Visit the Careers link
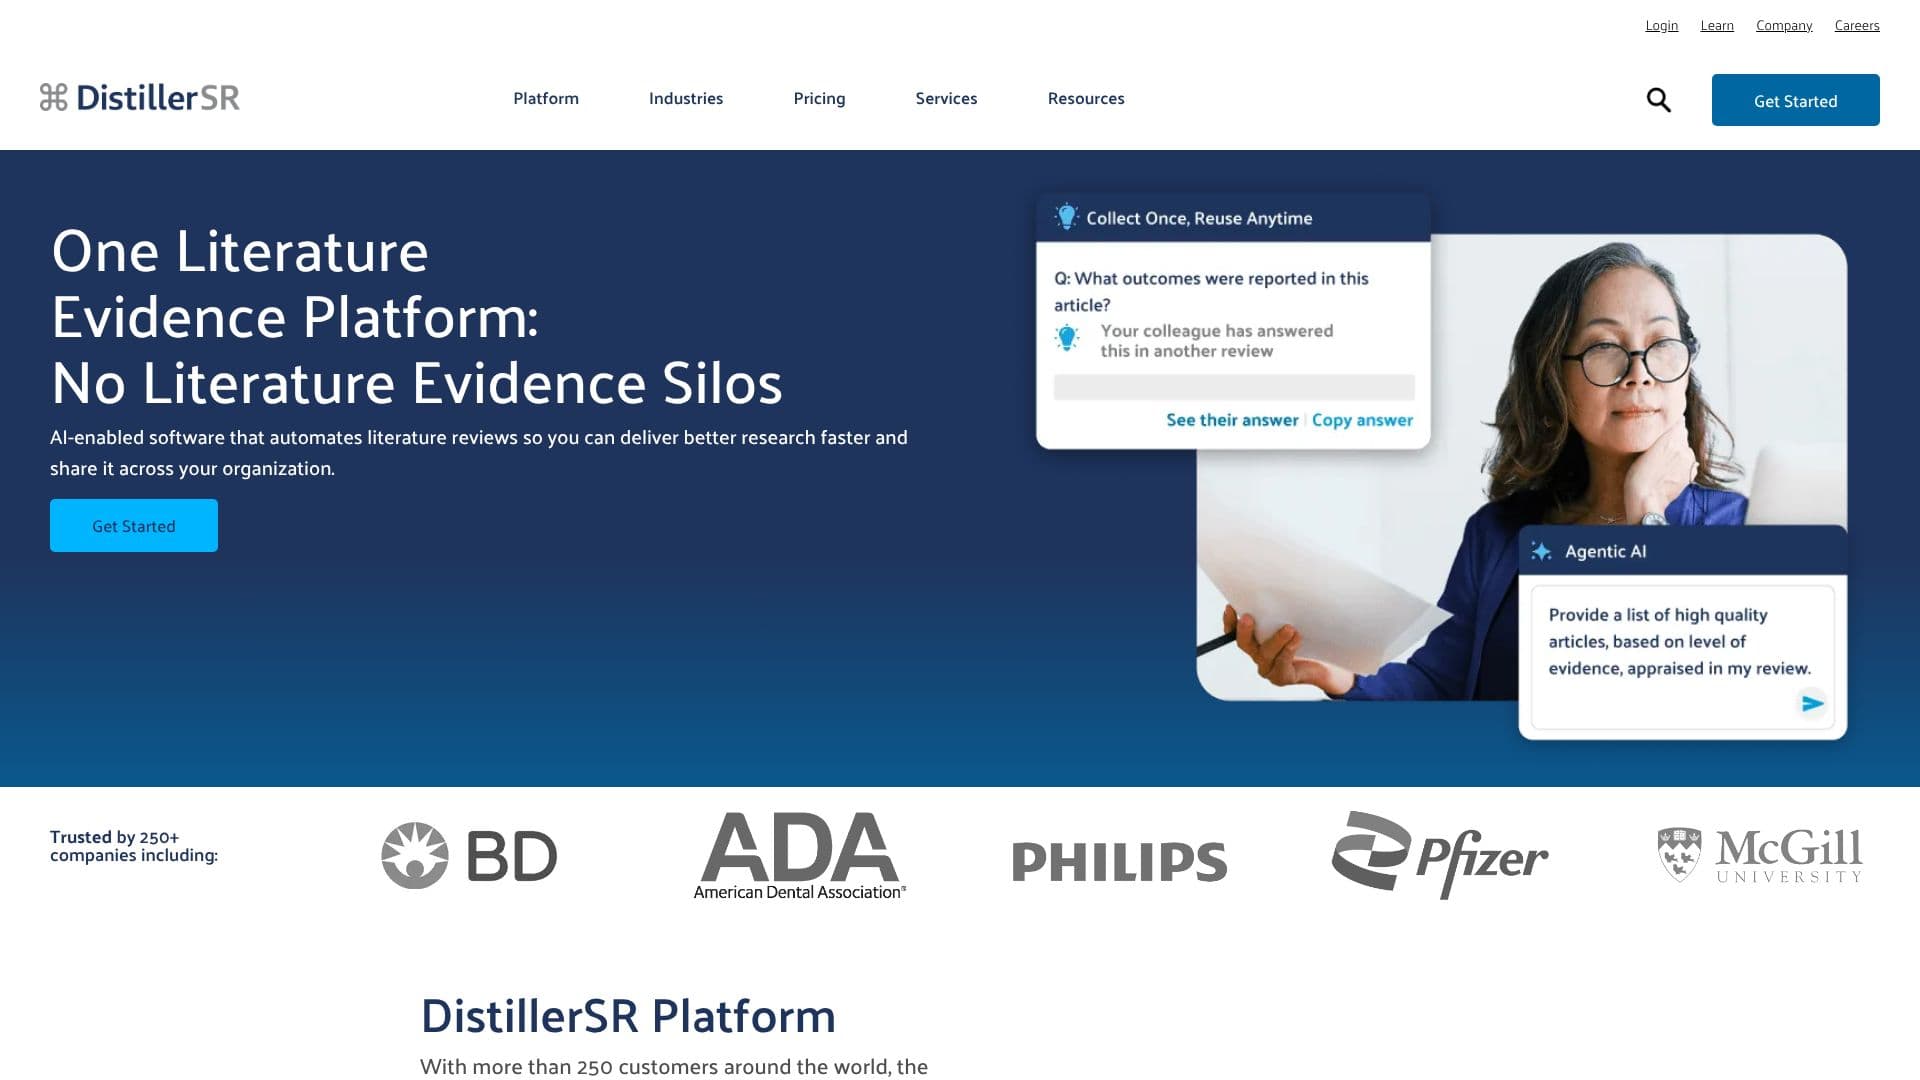Image resolution: width=1920 pixels, height=1080 pixels. point(1857,25)
